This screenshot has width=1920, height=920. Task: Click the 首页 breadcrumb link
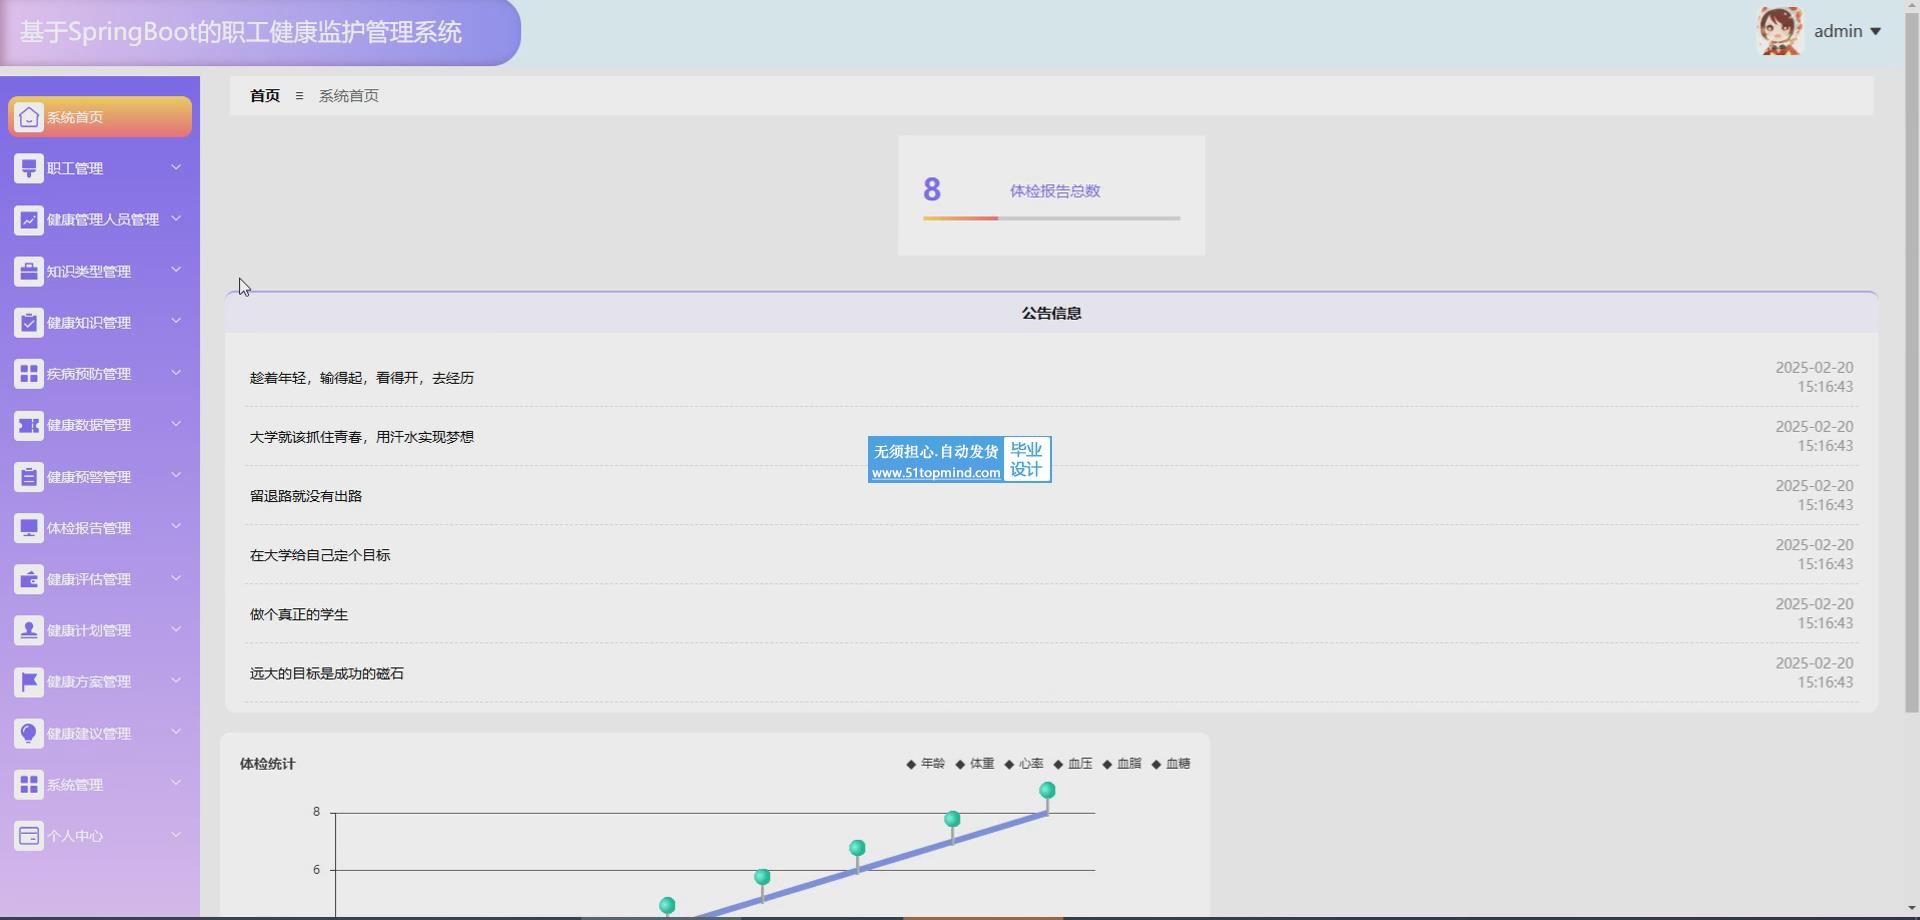265,96
